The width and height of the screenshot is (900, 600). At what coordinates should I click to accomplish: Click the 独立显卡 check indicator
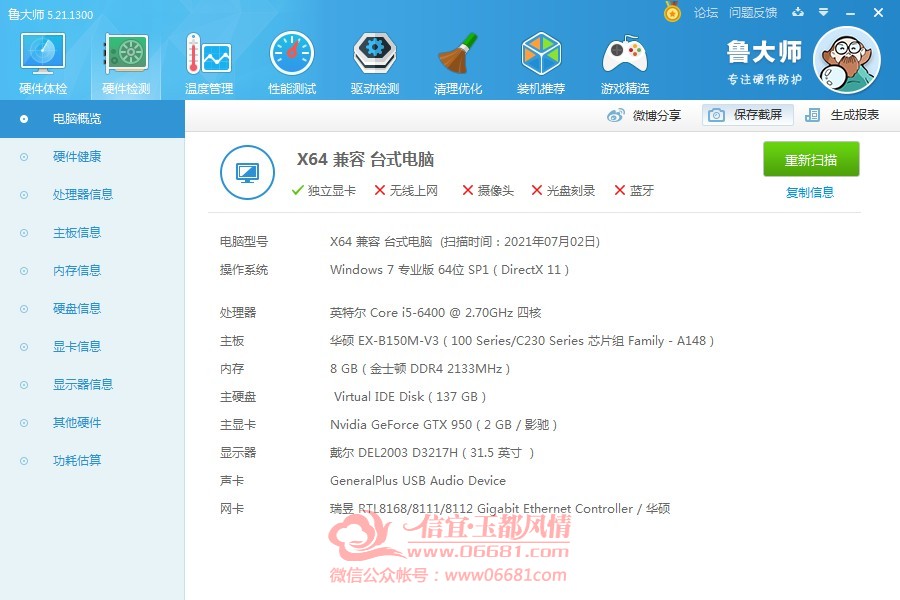pos(324,191)
